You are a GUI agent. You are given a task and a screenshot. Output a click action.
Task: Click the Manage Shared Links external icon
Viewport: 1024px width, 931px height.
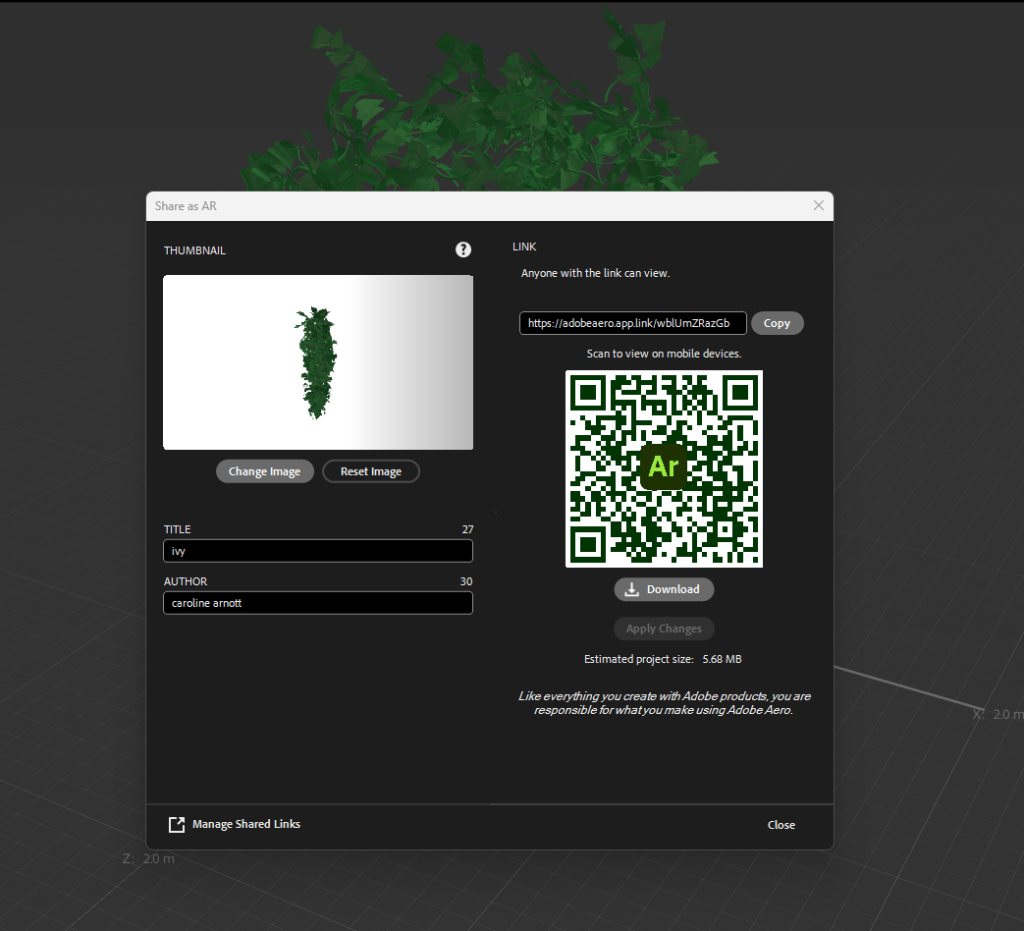click(176, 825)
